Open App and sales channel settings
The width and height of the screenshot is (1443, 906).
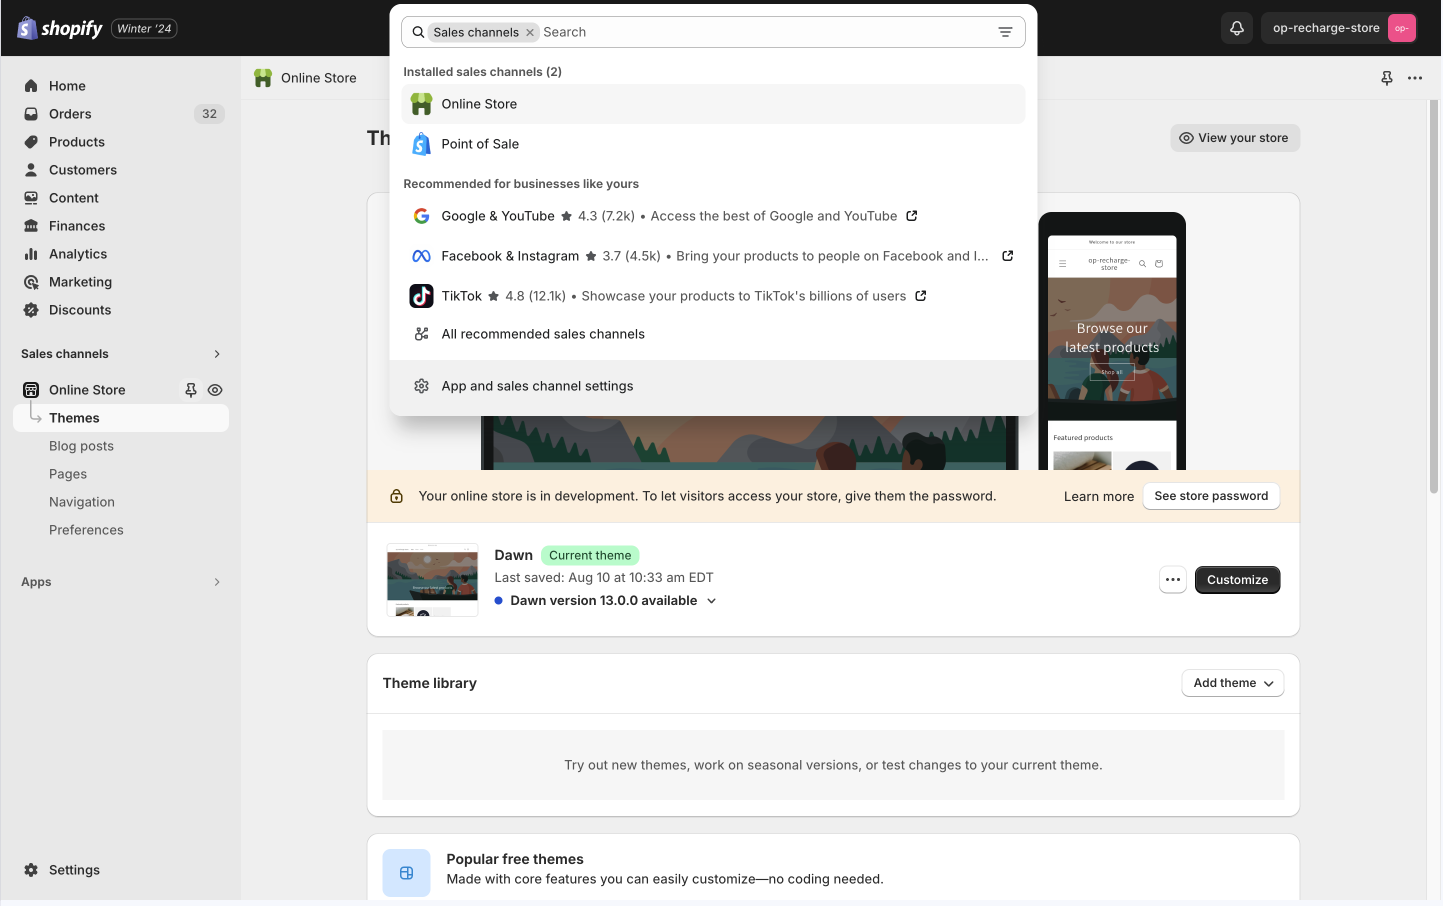pyautogui.click(x=713, y=386)
